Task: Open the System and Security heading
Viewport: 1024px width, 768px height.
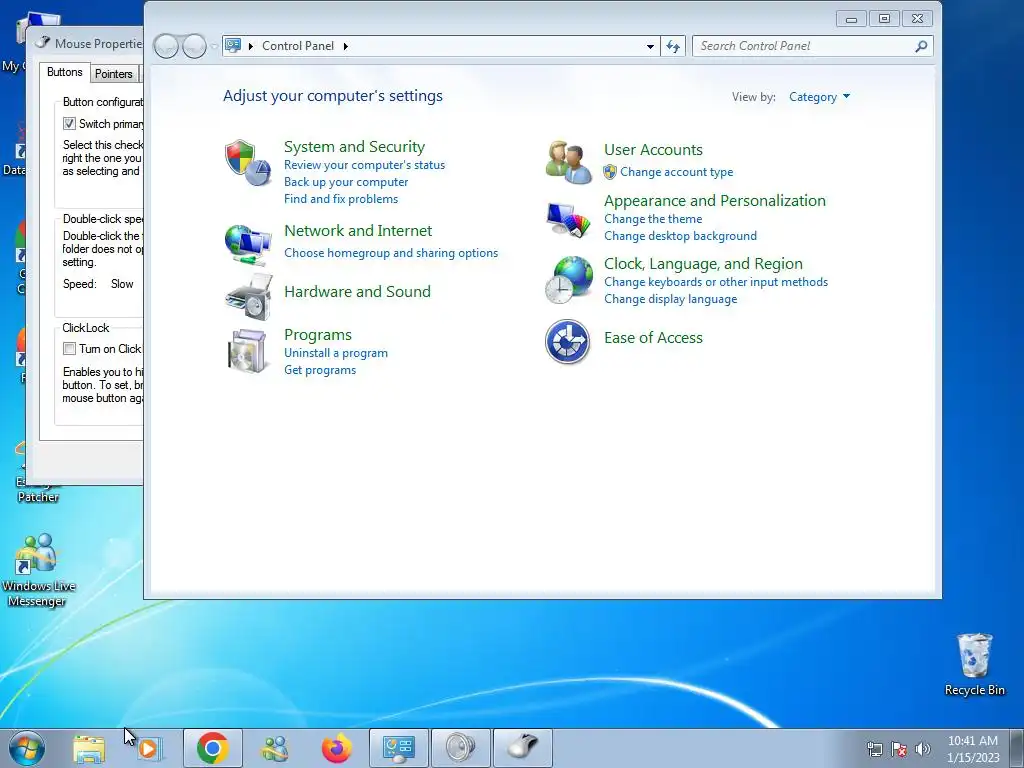Action: (355, 146)
